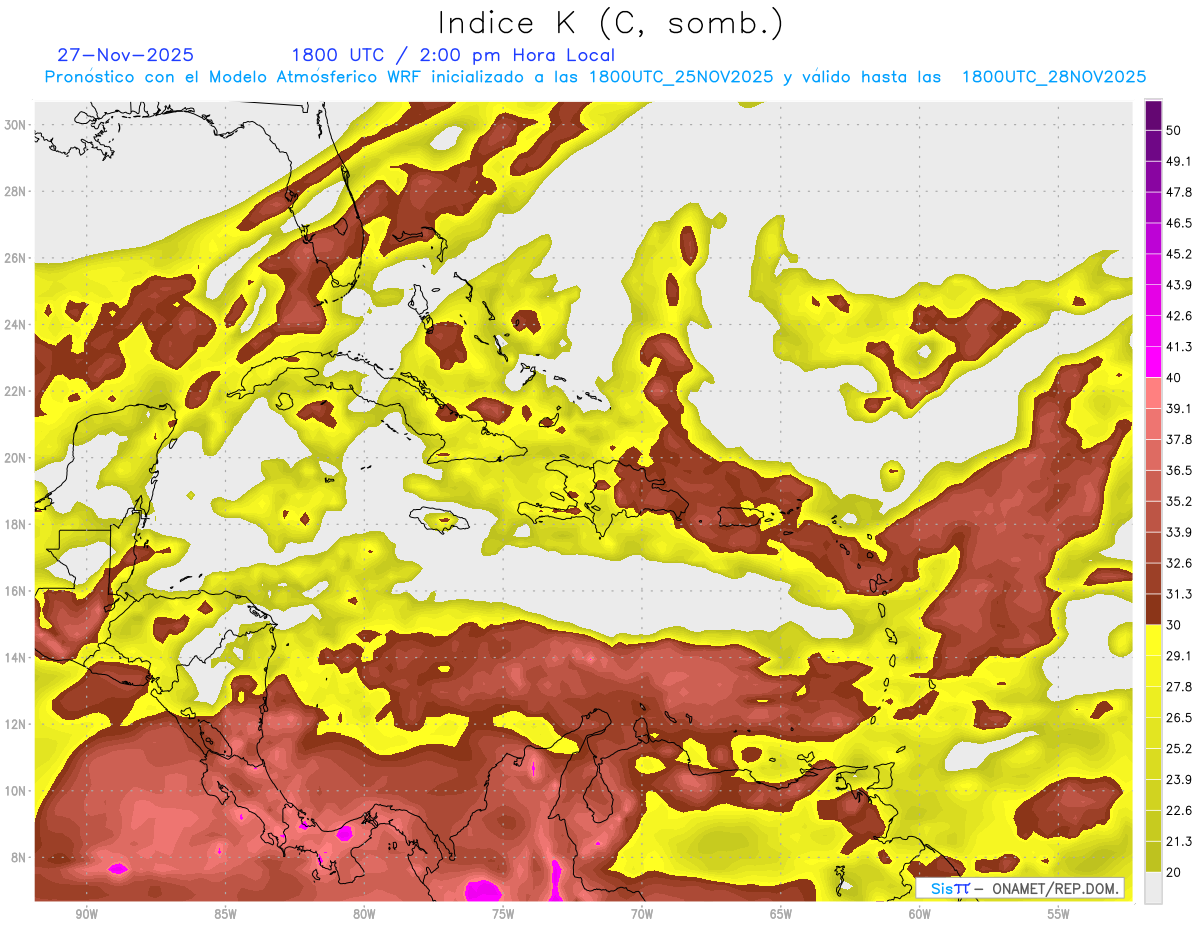Click the colorbar value label "32.6"
Viewport: 1200px width, 927px height.
1179,563
